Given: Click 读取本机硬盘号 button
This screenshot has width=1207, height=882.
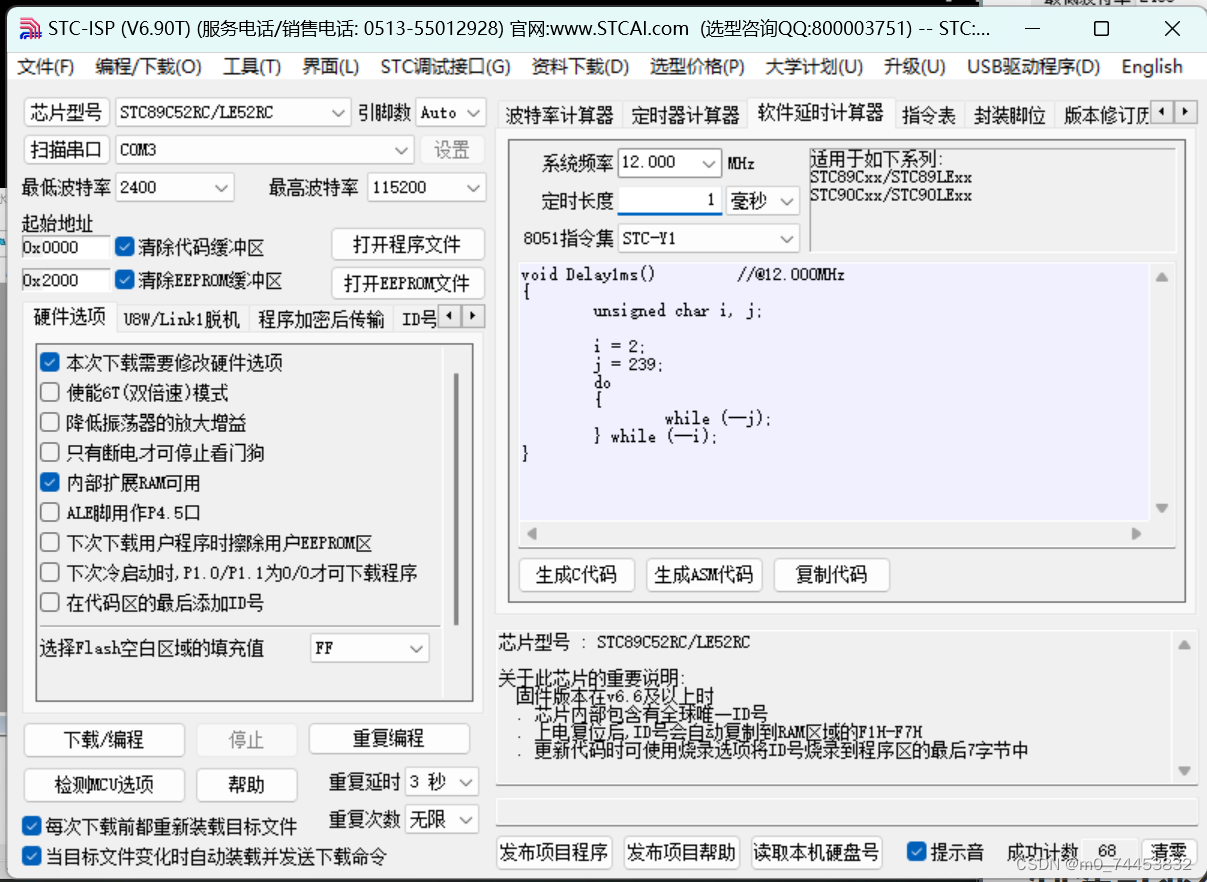Looking at the screenshot, I should tap(817, 853).
